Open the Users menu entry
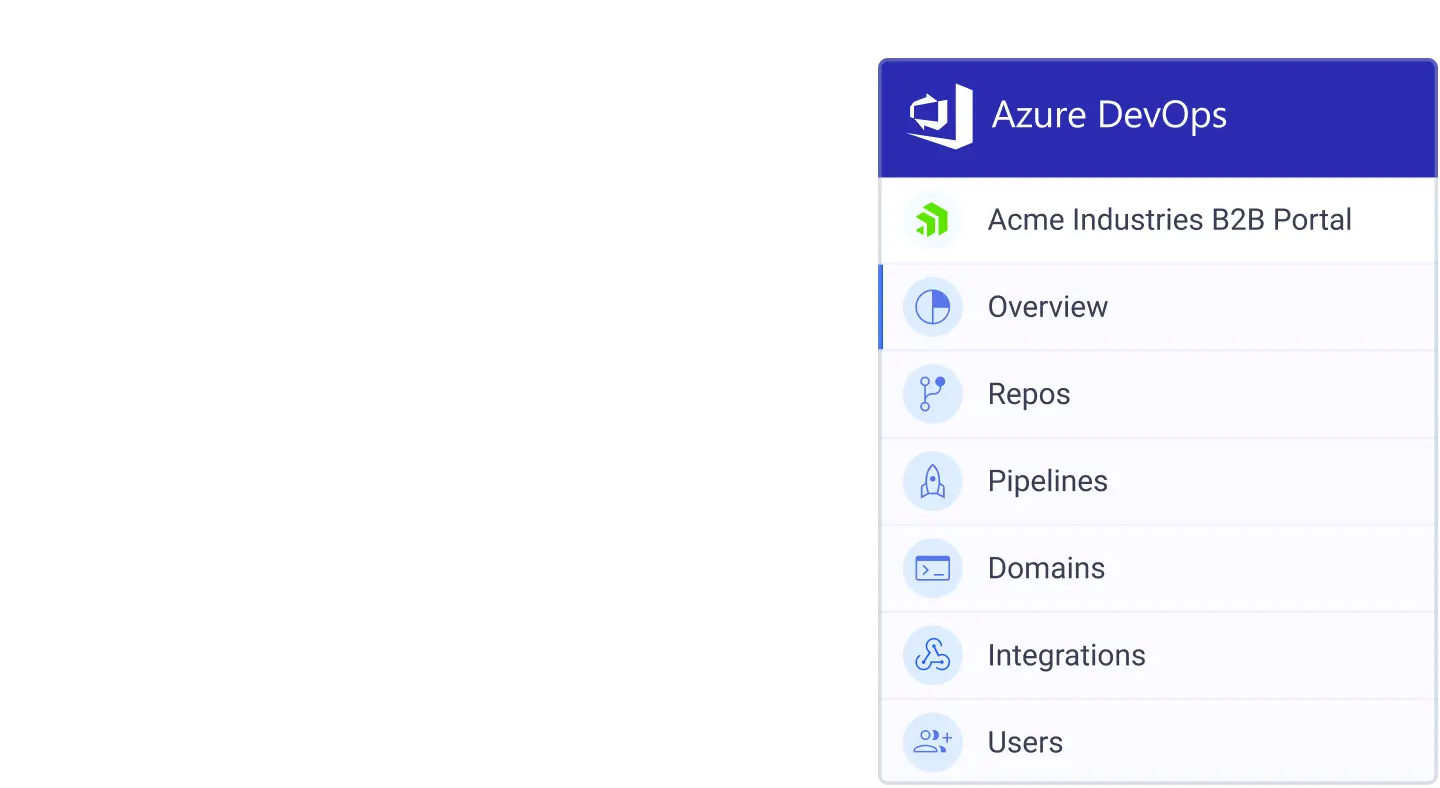This screenshot has height=788, width=1440. [x=1025, y=742]
